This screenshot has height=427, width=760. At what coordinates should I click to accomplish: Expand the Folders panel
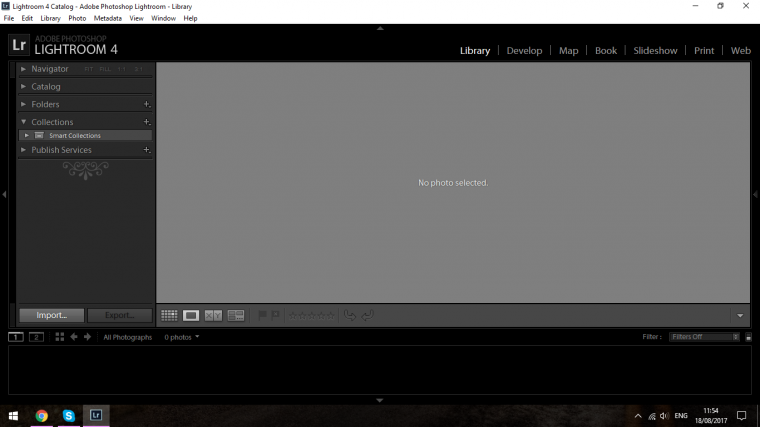pos(23,104)
